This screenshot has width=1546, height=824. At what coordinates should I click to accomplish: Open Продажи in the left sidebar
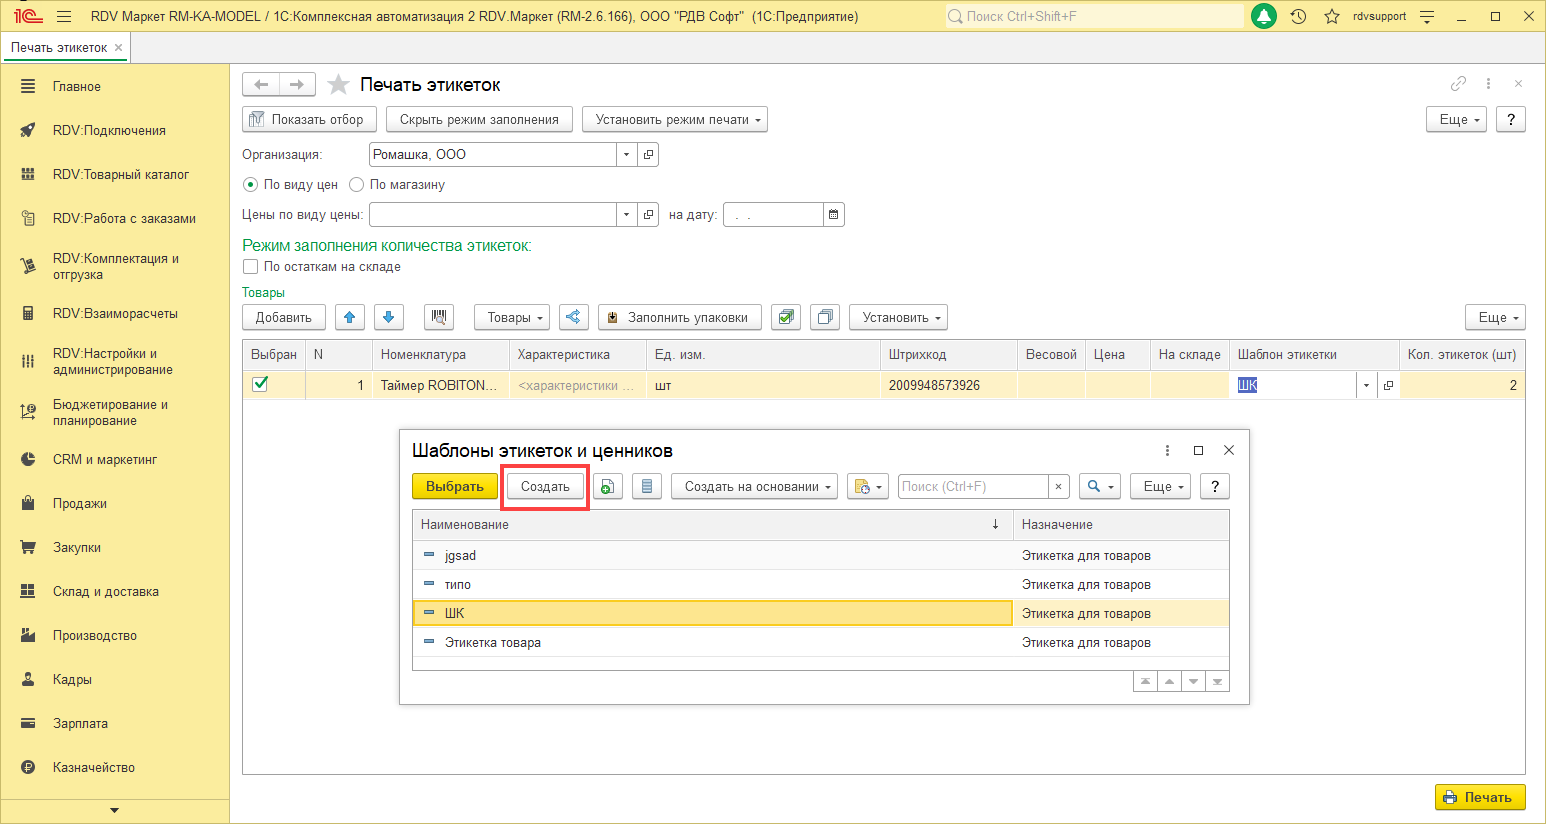(x=80, y=503)
